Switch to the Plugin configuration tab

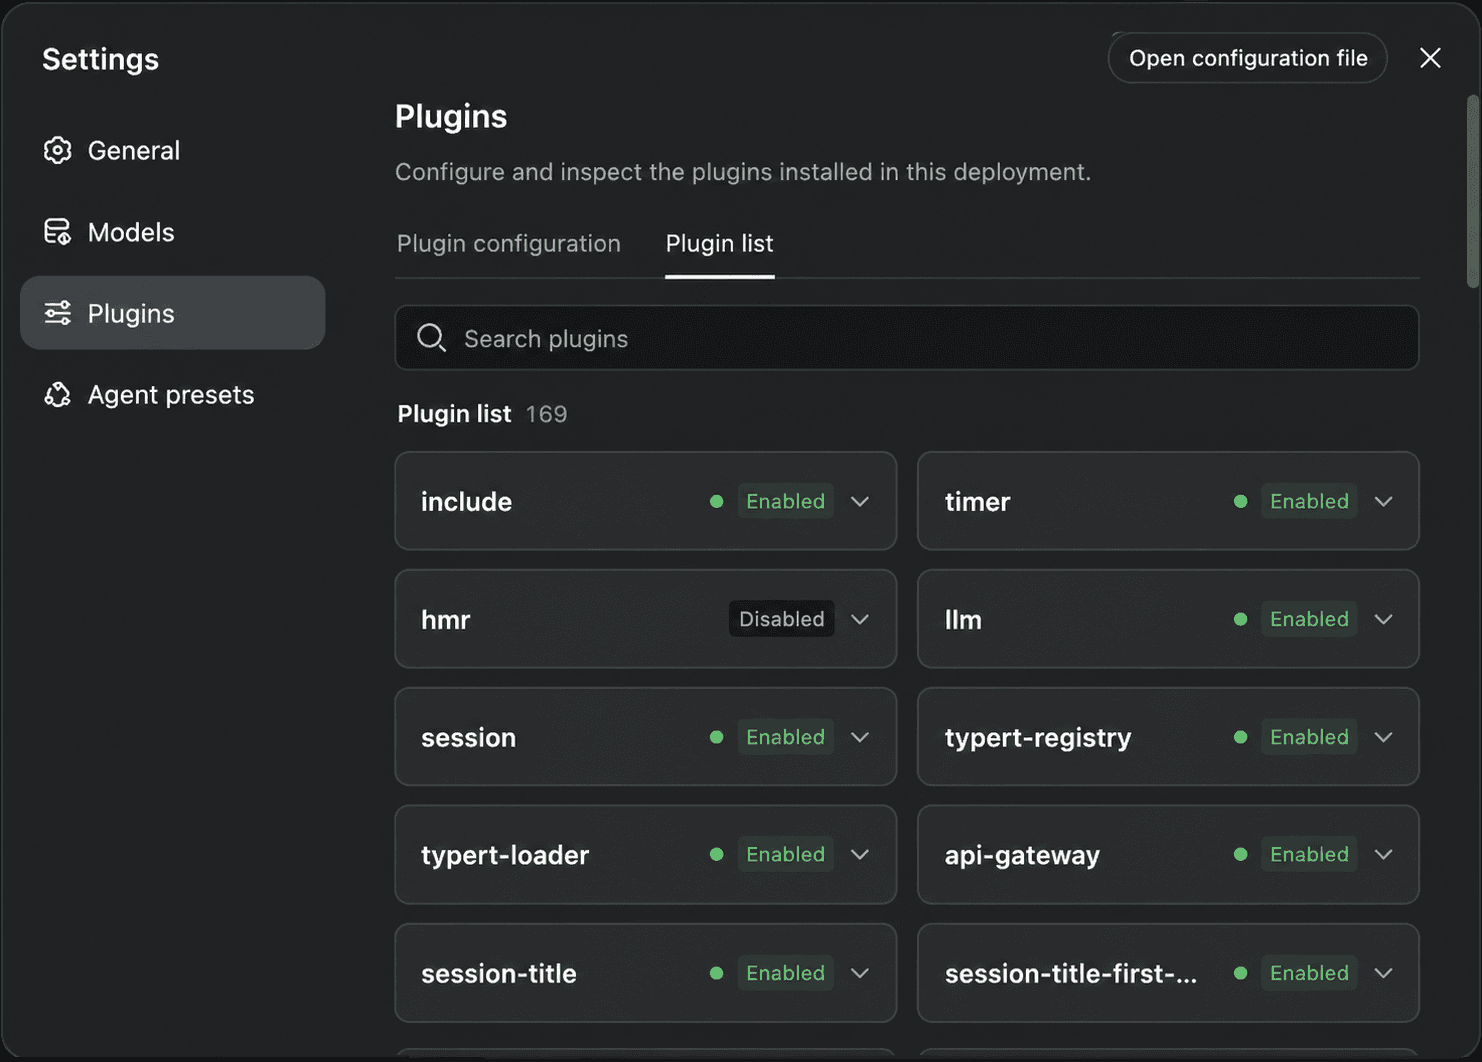point(509,244)
